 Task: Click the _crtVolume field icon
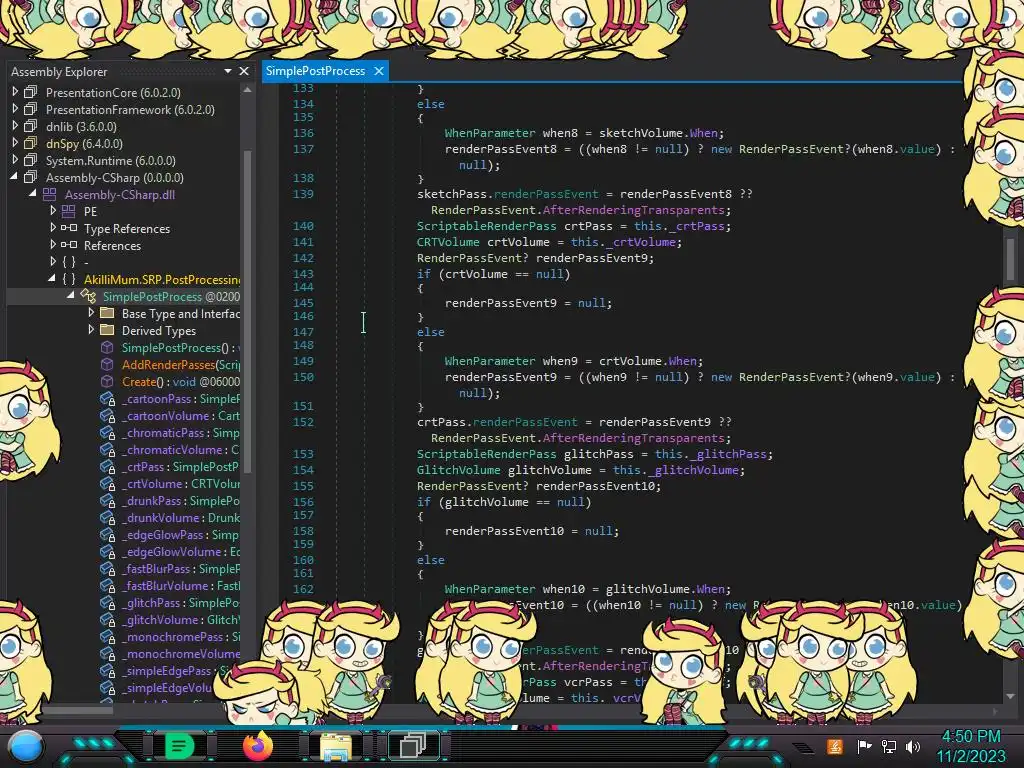(x=107, y=483)
